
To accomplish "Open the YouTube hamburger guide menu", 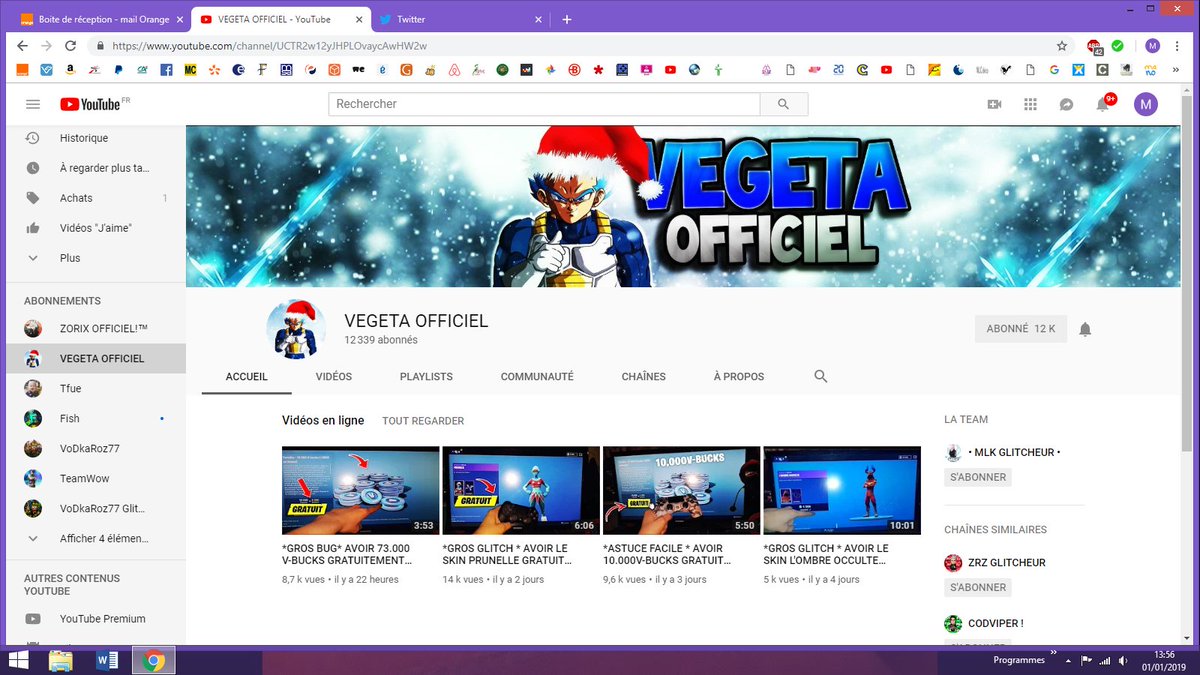I will tap(33, 104).
